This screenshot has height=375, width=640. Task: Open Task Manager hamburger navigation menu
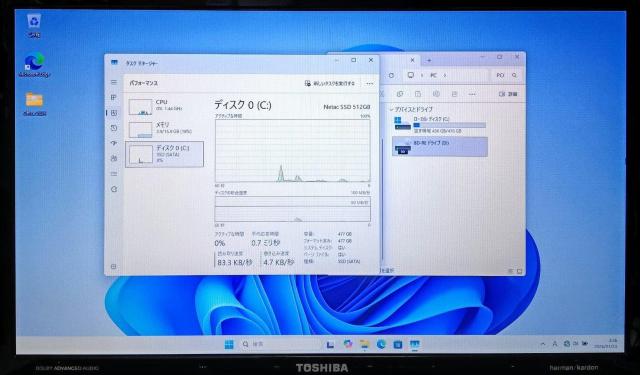click(114, 82)
